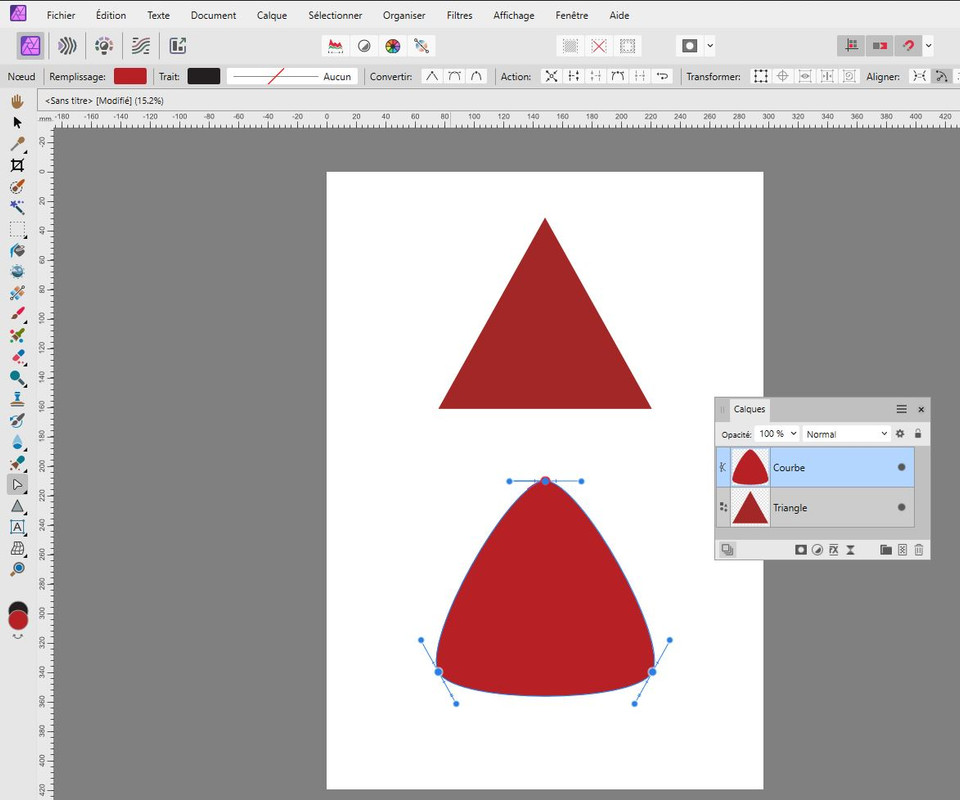Screen dimensions: 960x800
Task: Switch to the Liquify persona
Action: 66,46
